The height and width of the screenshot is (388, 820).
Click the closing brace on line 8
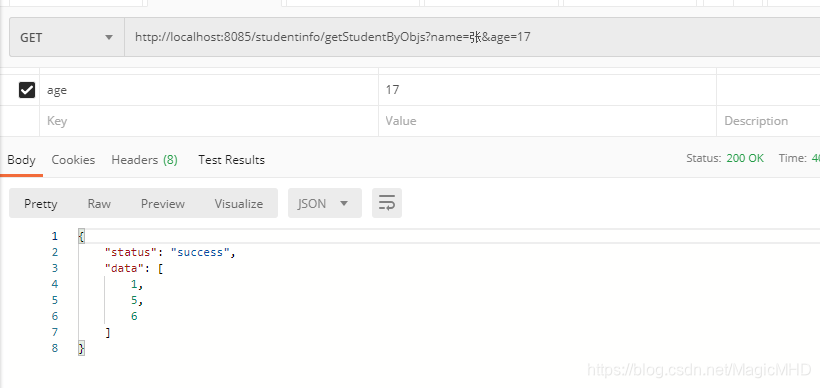81,348
